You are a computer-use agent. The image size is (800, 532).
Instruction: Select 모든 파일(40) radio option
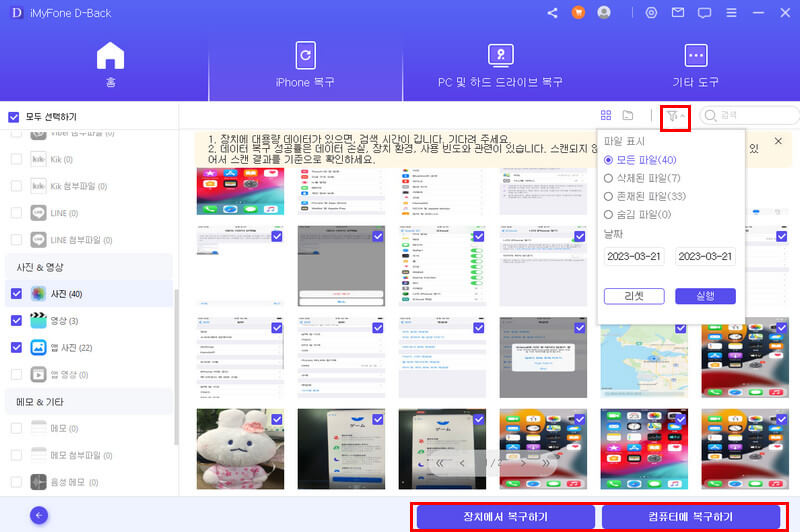608,160
